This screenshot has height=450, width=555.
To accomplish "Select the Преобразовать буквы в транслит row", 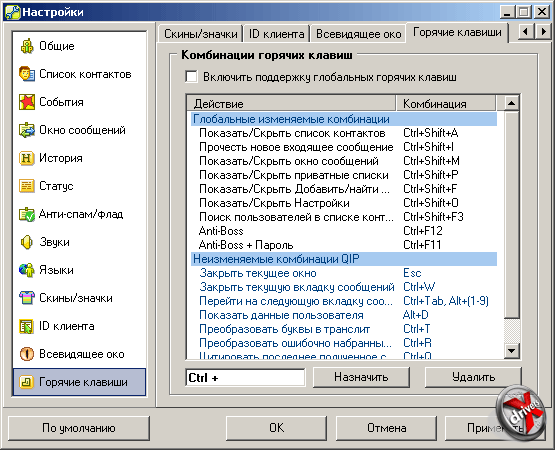I will point(344,329).
